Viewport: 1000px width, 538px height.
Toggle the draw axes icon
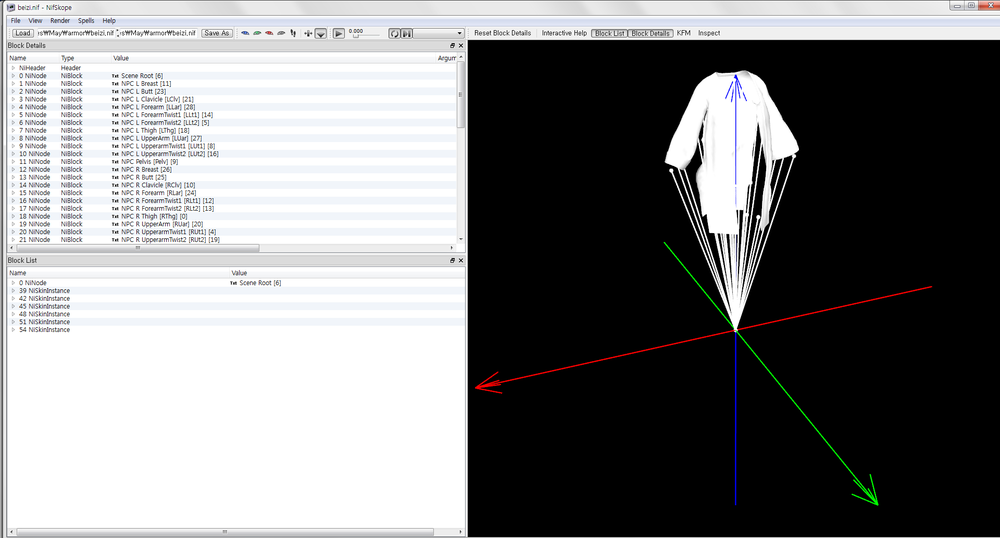click(308, 33)
